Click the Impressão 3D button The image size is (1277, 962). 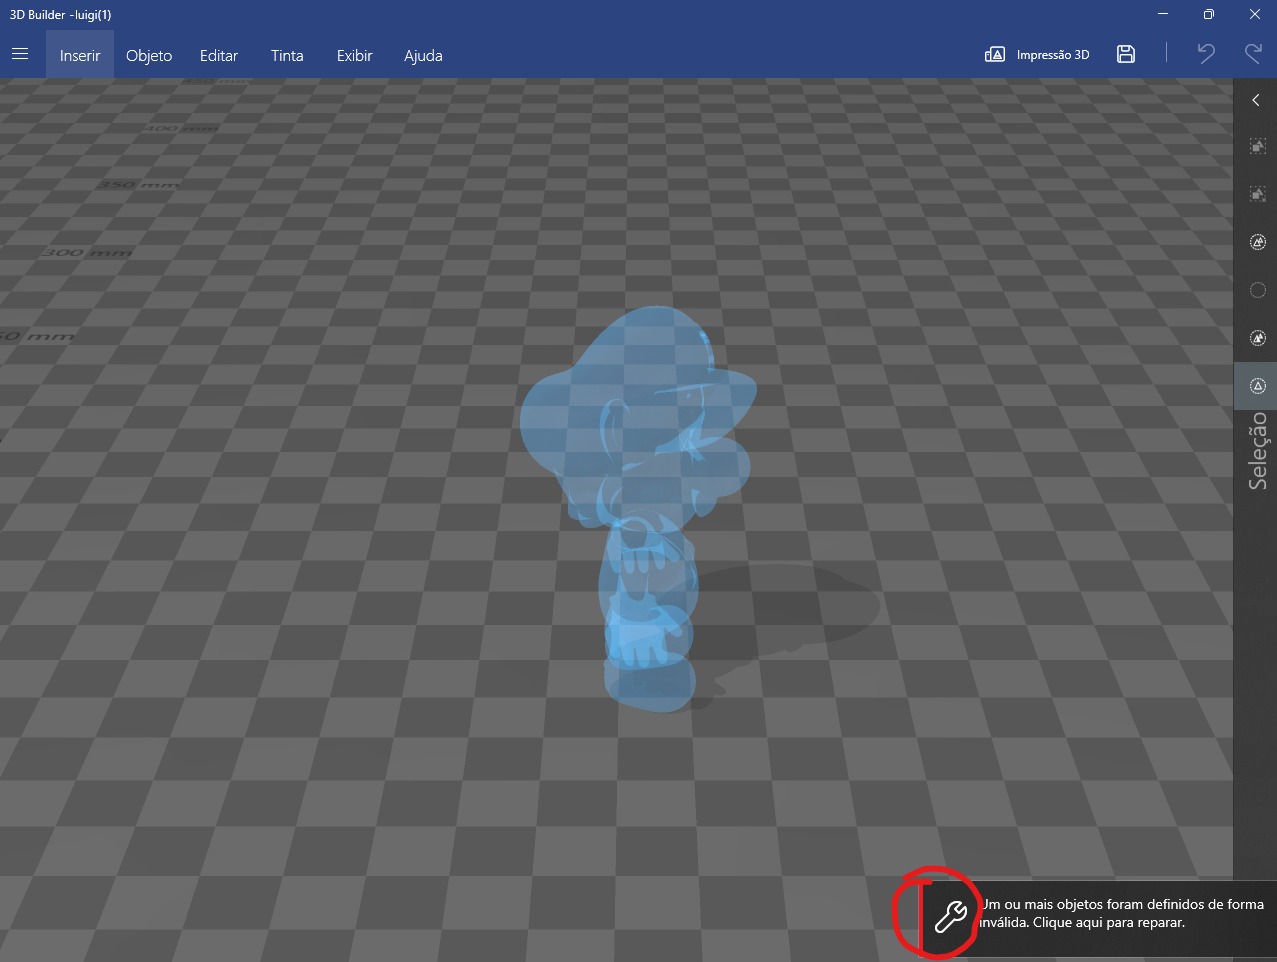tap(1037, 55)
